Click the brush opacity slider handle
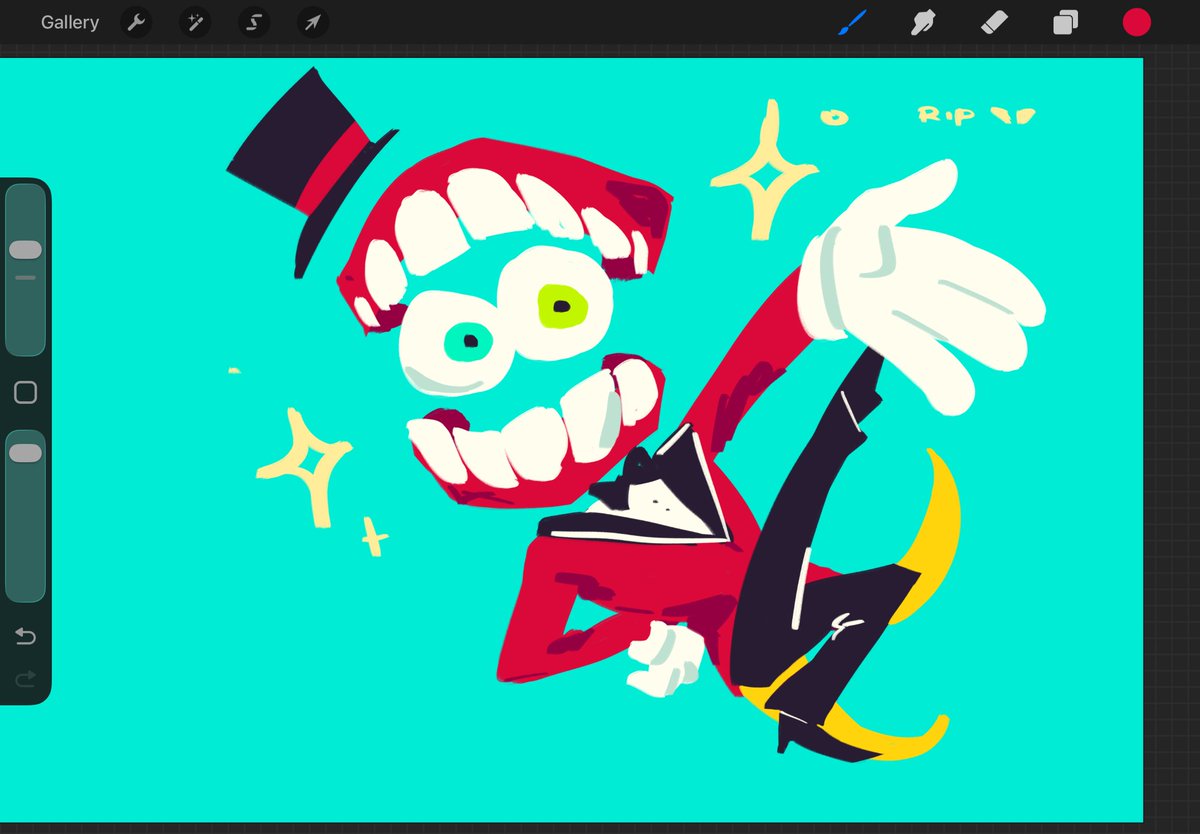1200x834 pixels. coord(25,453)
